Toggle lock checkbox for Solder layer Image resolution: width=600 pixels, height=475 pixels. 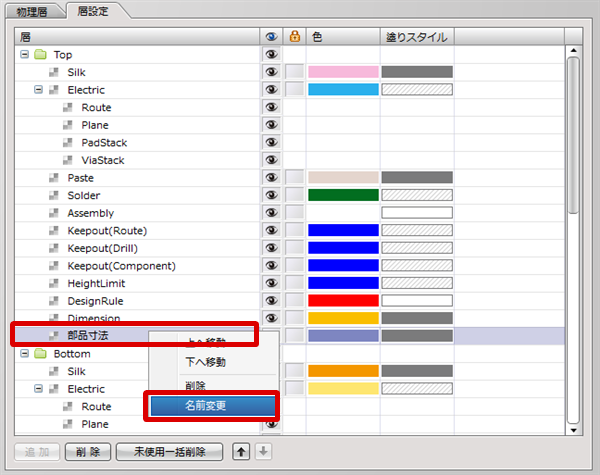pyautogui.click(x=294, y=195)
